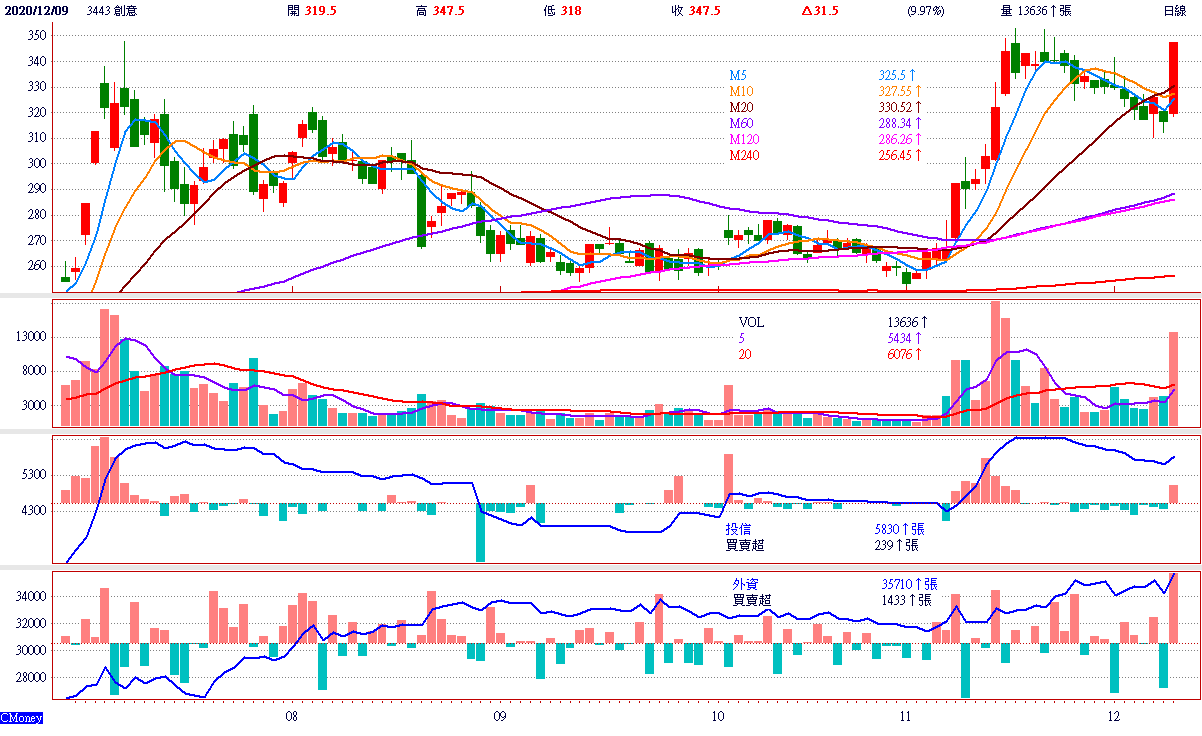Click the CMoney logo in bottom-left corner

[21, 718]
